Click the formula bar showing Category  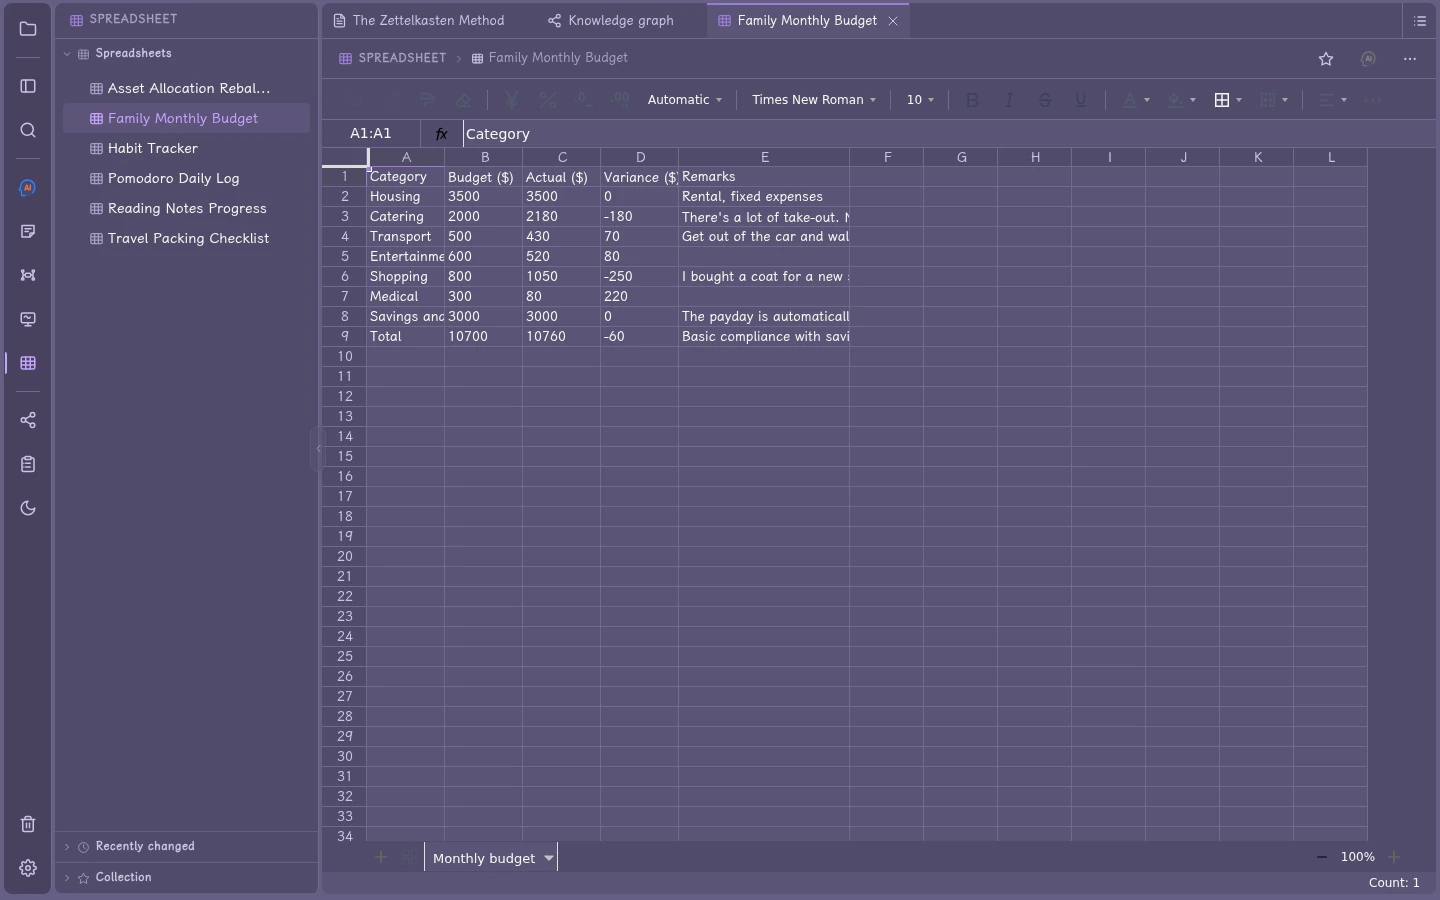(x=950, y=134)
